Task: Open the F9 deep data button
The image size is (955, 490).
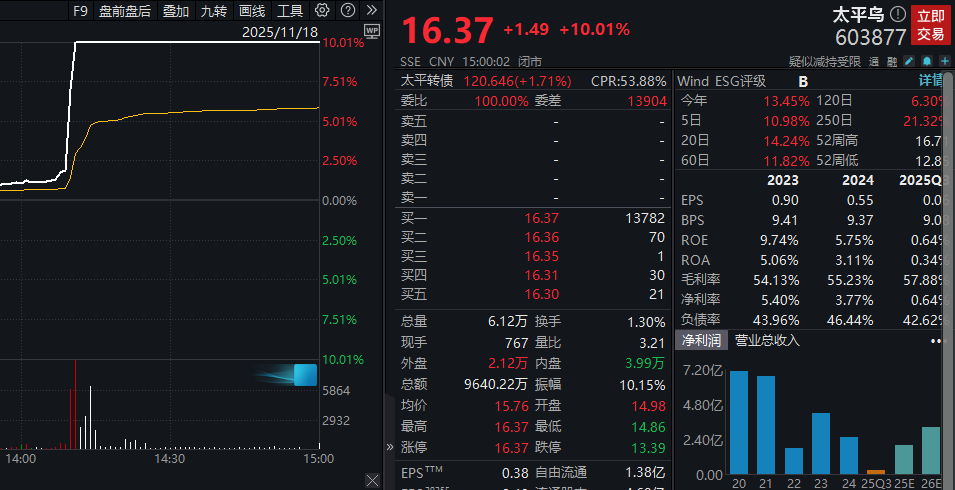Action: (x=80, y=10)
